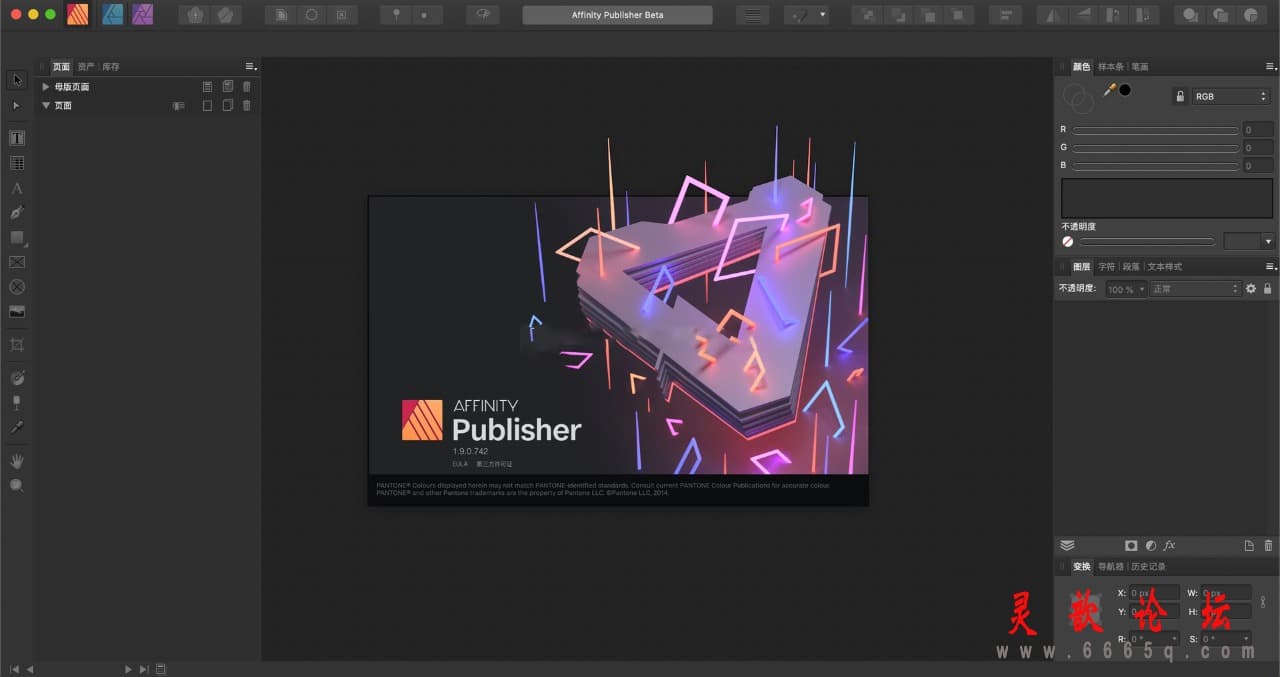Click the layers stack icon
This screenshot has width=1280, height=677.
[1067, 545]
